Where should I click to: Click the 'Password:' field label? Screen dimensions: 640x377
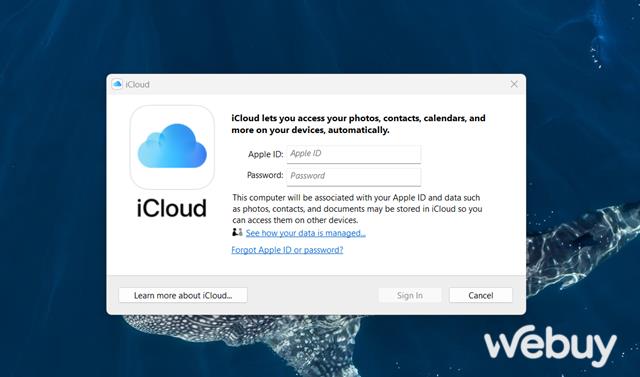click(265, 175)
